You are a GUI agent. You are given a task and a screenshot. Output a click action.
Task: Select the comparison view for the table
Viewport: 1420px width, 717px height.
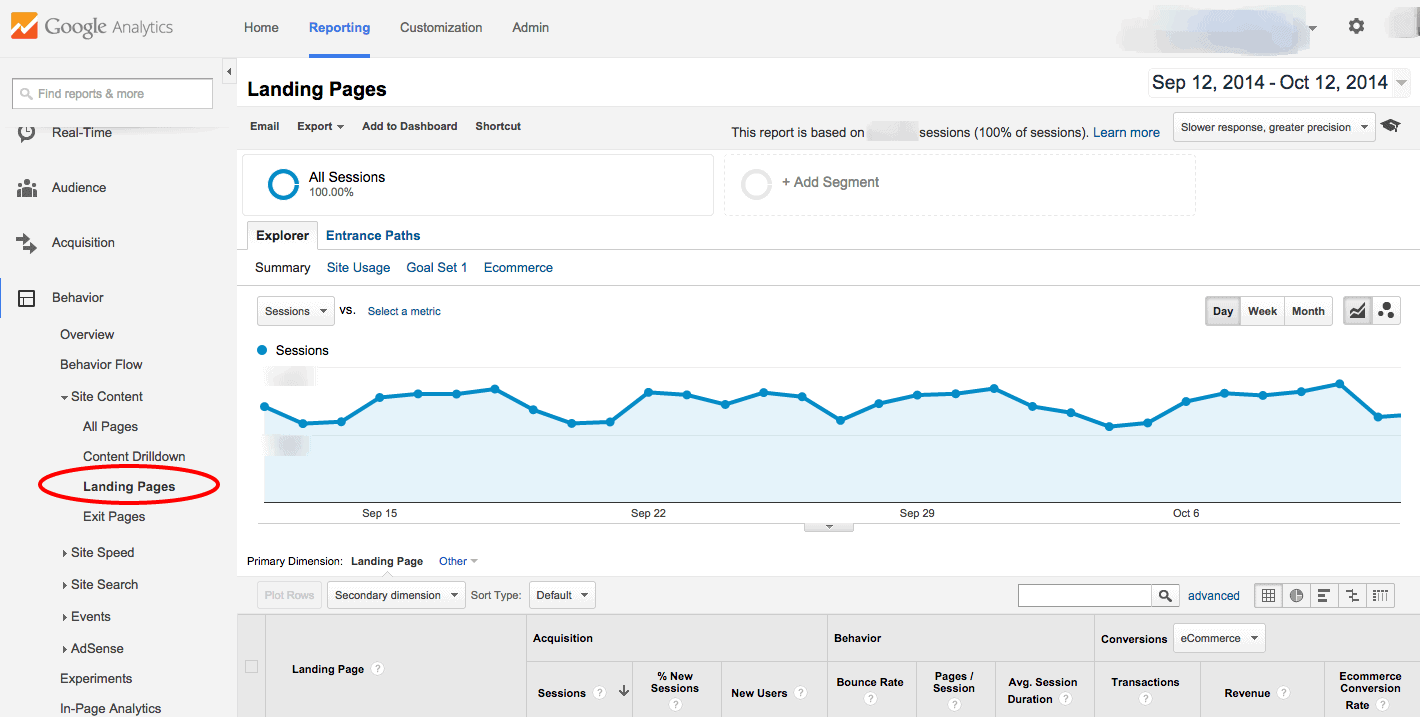(x=1352, y=595)
